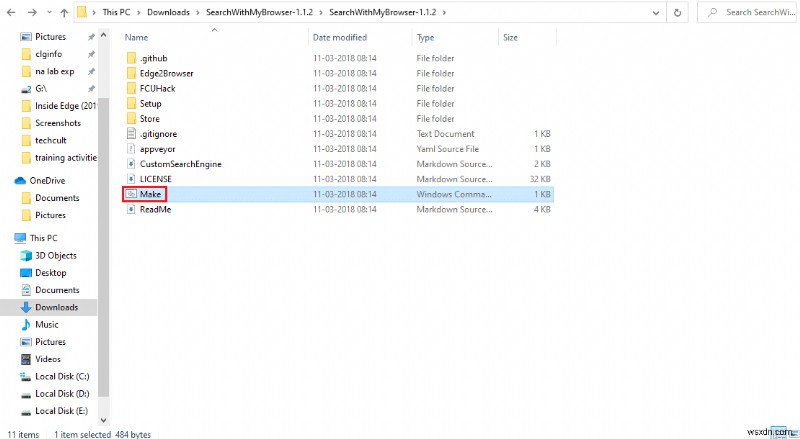Select This PC in navigation pane

pos(43,238)
